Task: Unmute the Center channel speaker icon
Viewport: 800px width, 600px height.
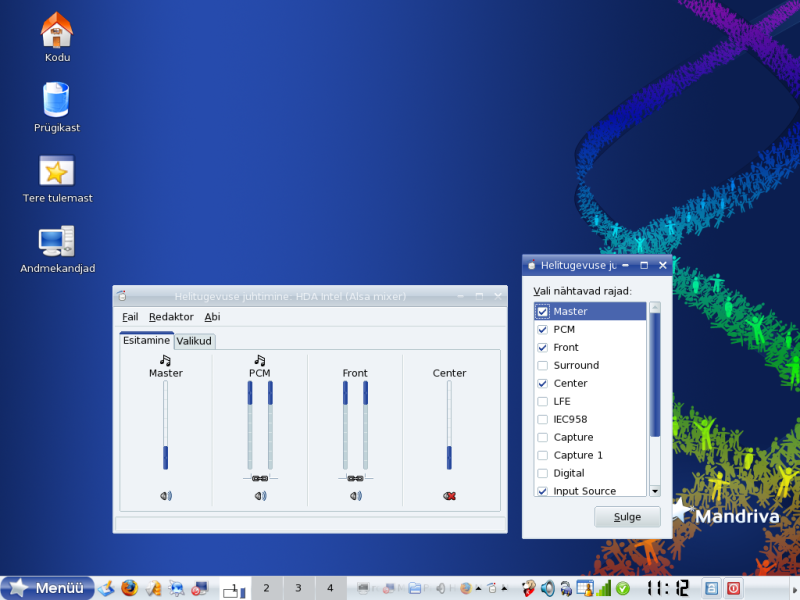Action: 449,495
